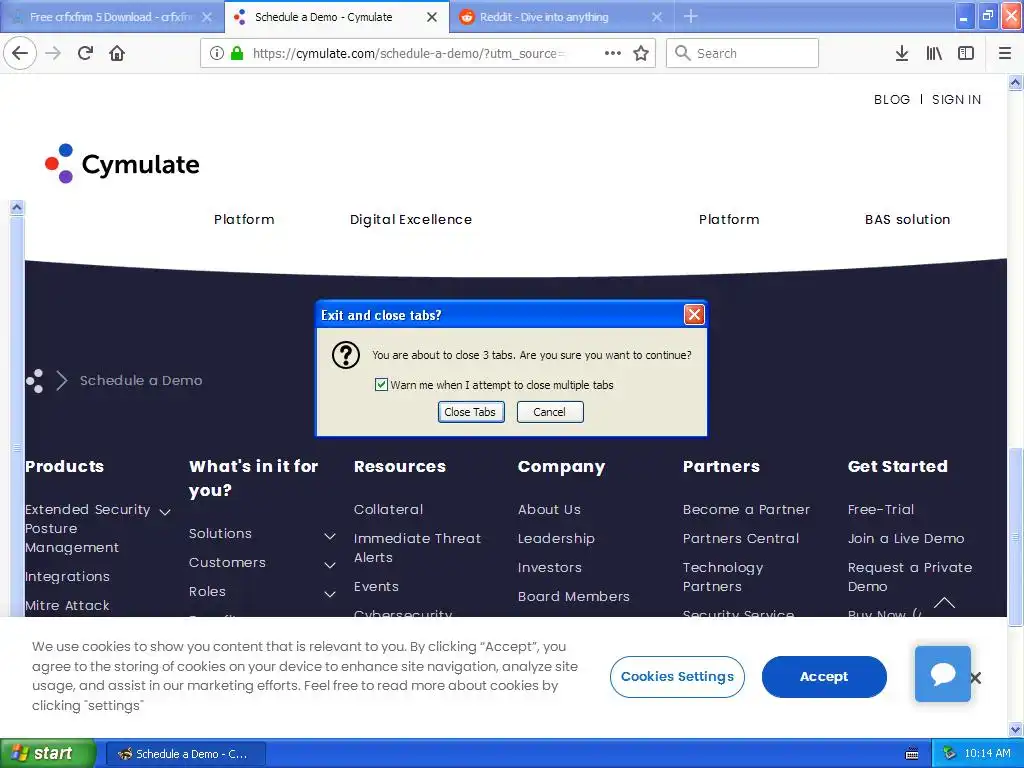This screenshot has width=1024, height=768.
Task: Click the taskbar clock 10:14 AM
Action: [x=987, y=754]
